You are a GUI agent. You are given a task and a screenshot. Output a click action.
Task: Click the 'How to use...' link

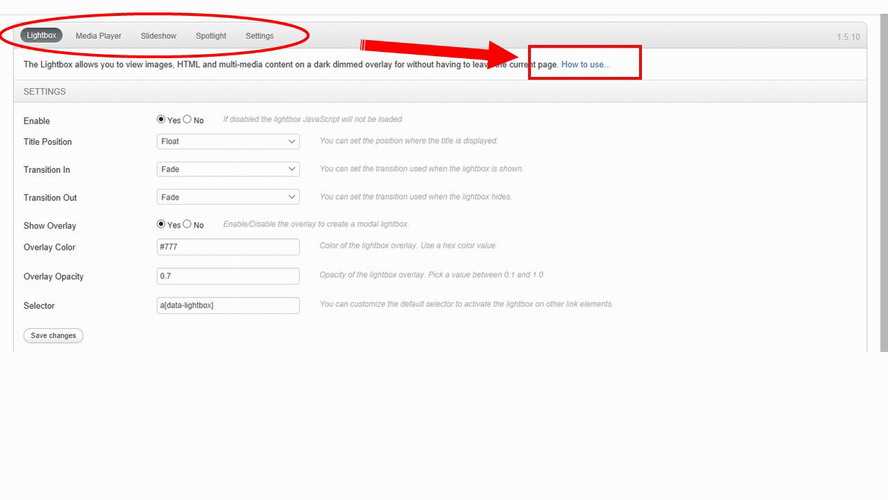pyautogui.click(x=585, y=65)
